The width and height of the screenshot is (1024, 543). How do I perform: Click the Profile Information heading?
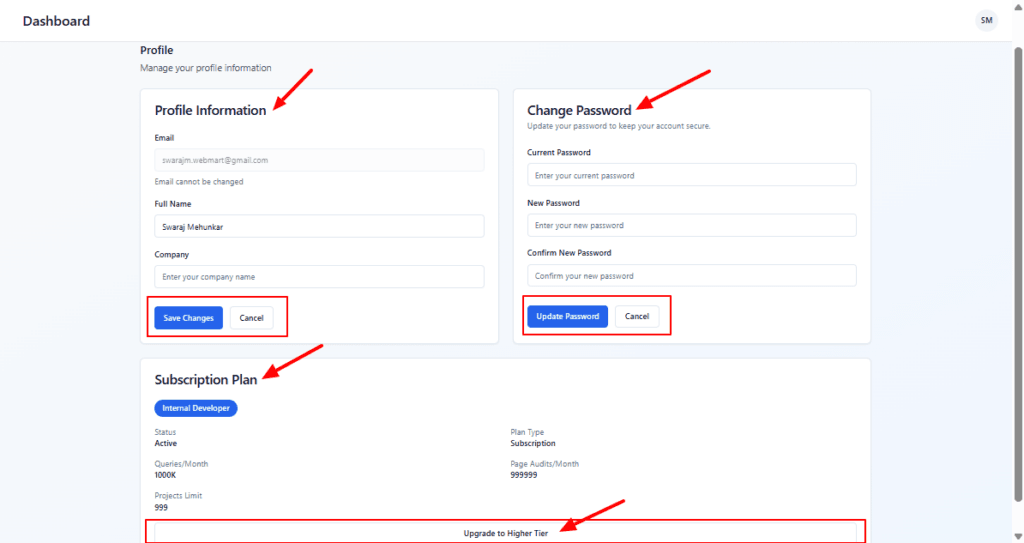(x=210, y=110)
